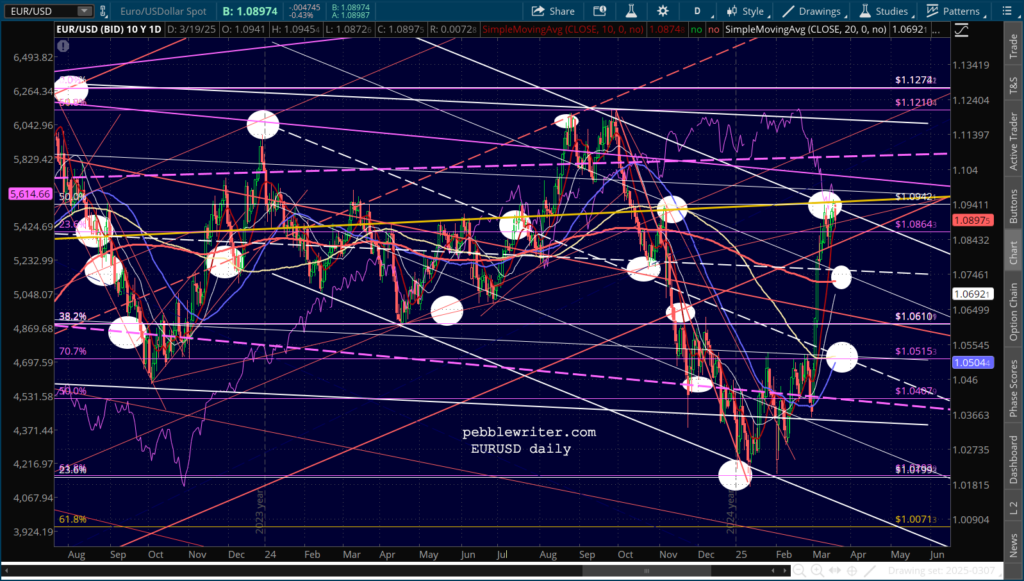
Task: Click the pink 5,614.66 left axis tag
Action: pyautogui.click(x=30, y=194)
